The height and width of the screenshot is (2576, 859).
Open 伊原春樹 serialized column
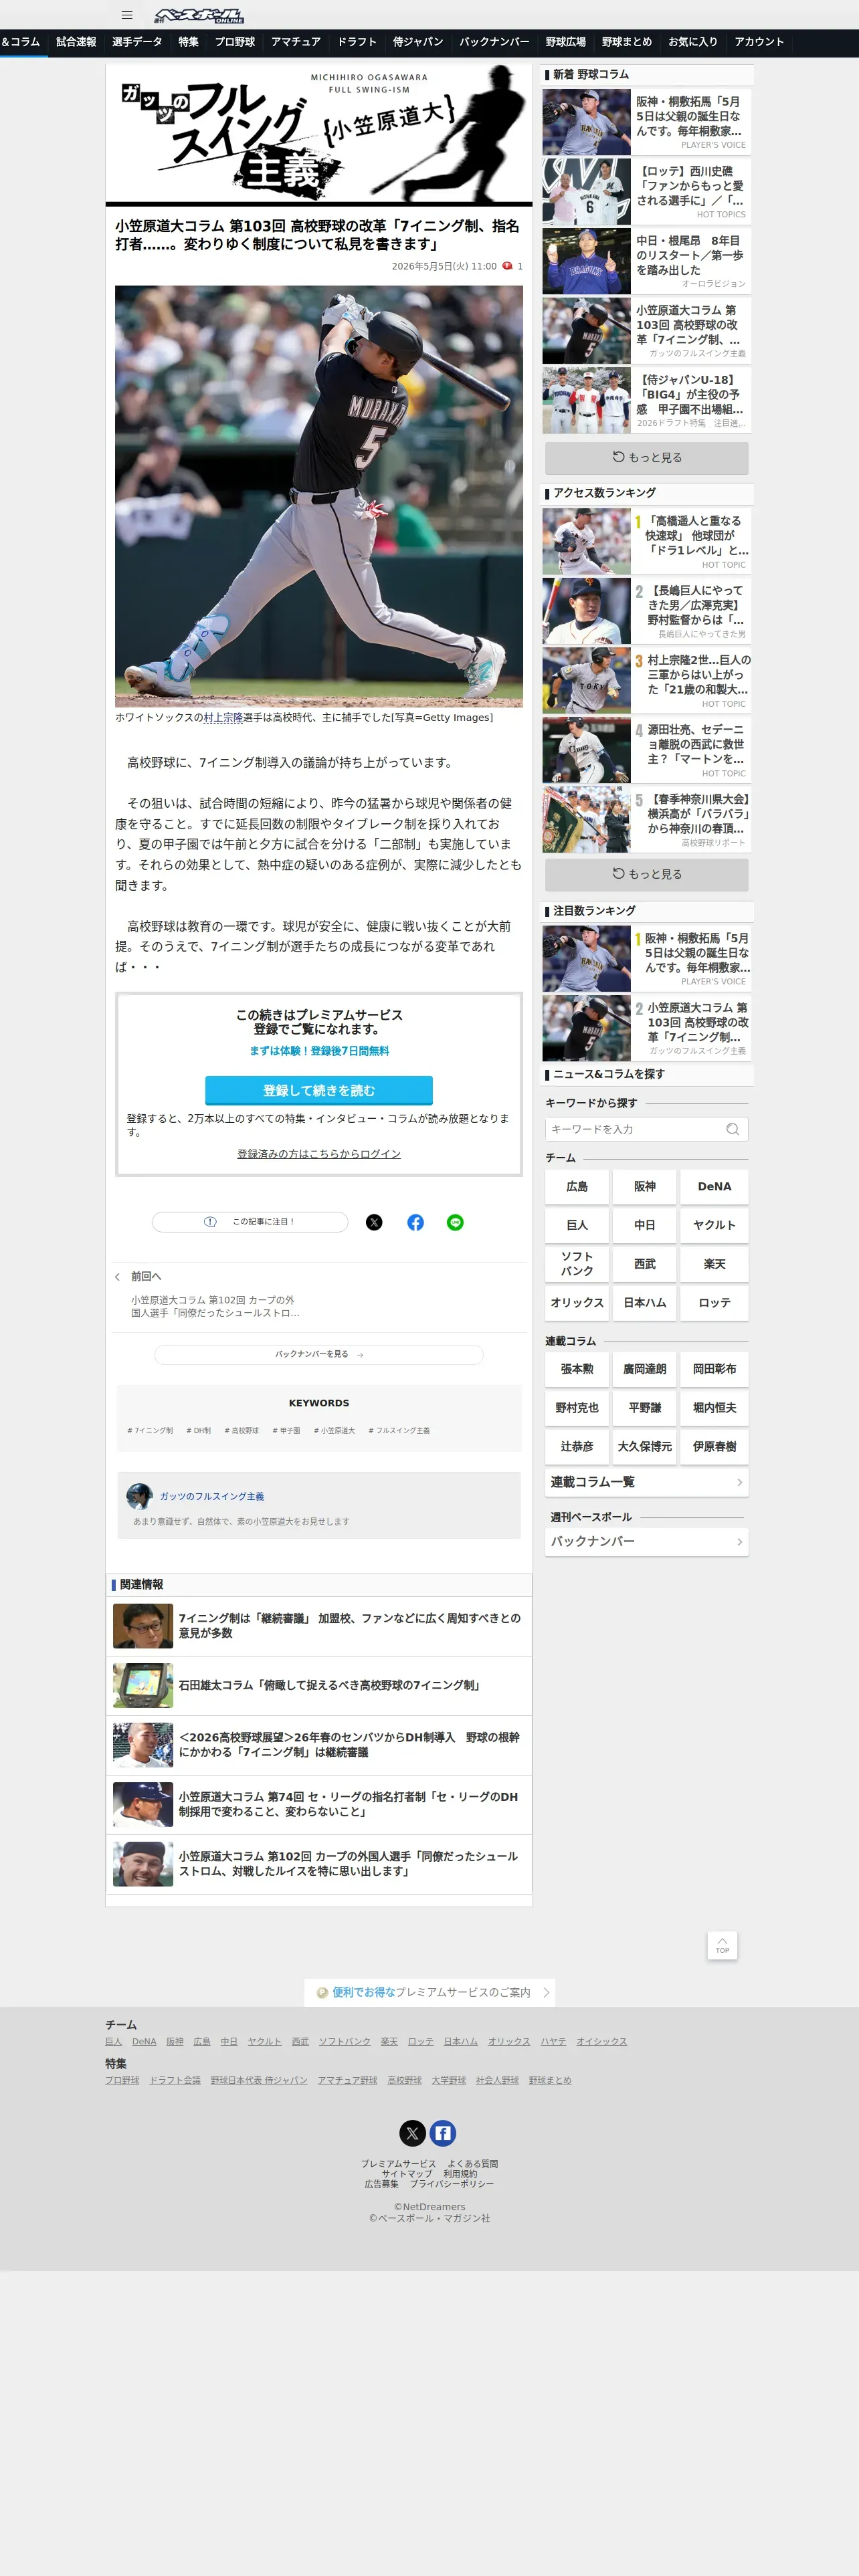coord(715,1447)
